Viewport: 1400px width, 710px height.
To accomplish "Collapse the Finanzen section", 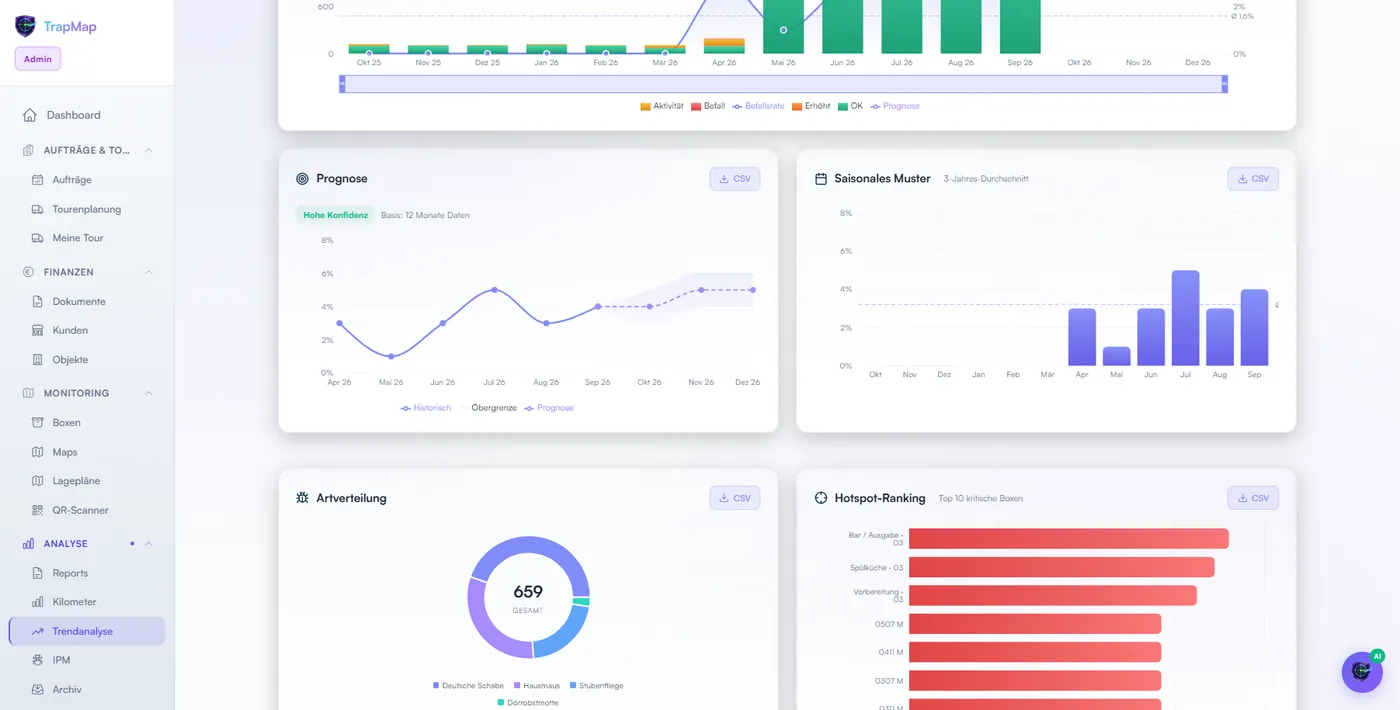I will pyautogui.click(x=148, y=272).
